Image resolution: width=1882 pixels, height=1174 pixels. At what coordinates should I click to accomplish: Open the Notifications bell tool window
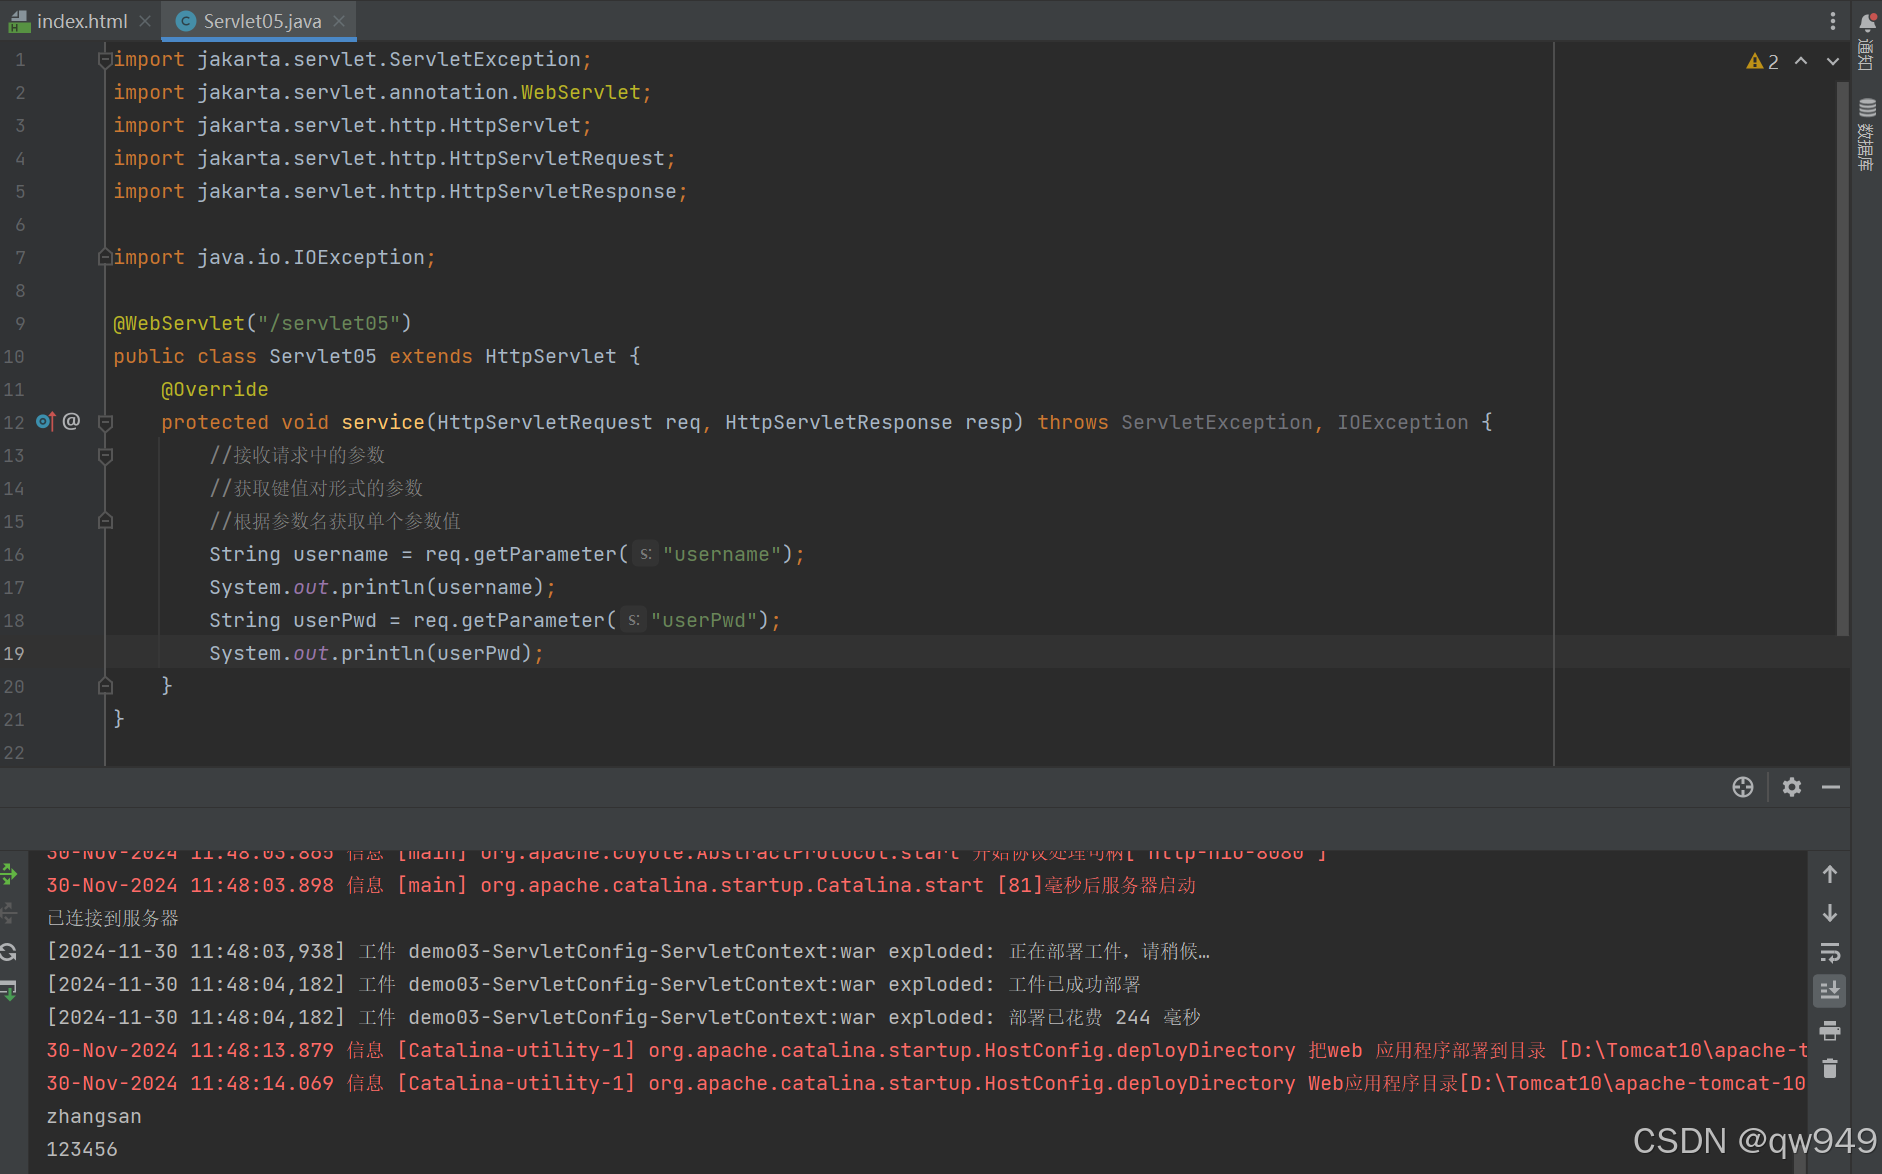pyautogui.click(x=1866, y=40)
